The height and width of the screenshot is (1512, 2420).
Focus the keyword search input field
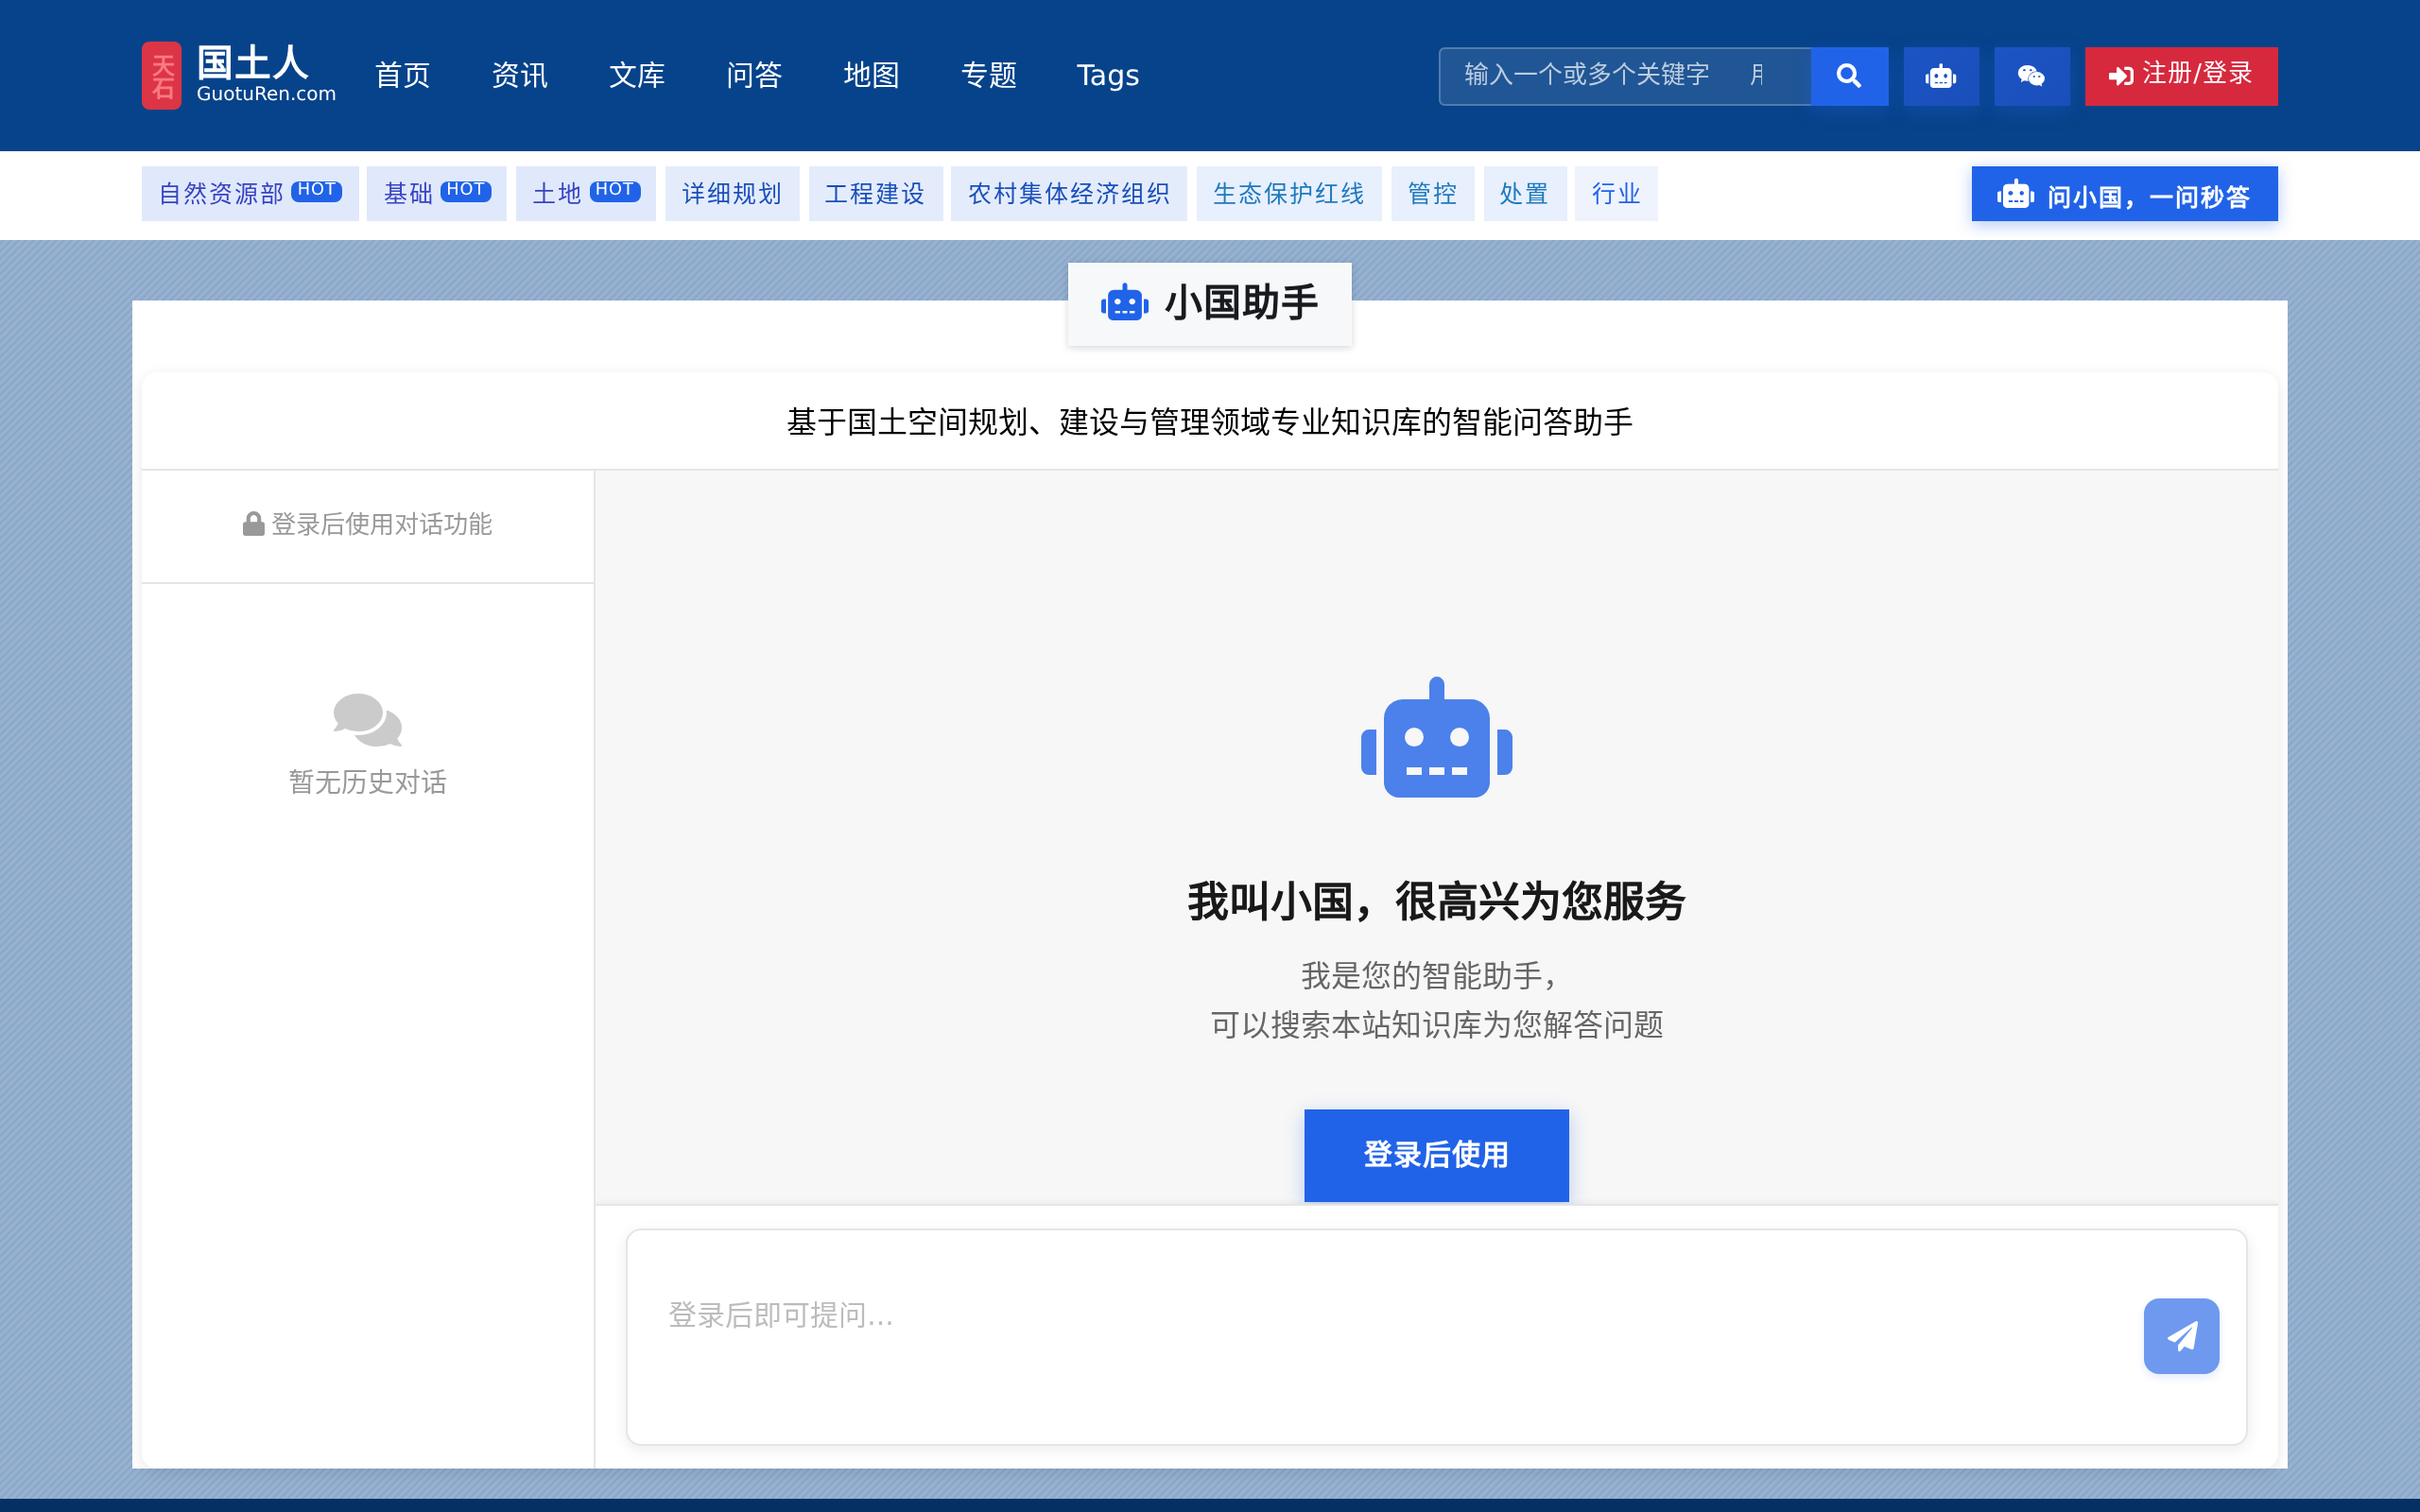pyautogui.click(x=1624, y=76)
